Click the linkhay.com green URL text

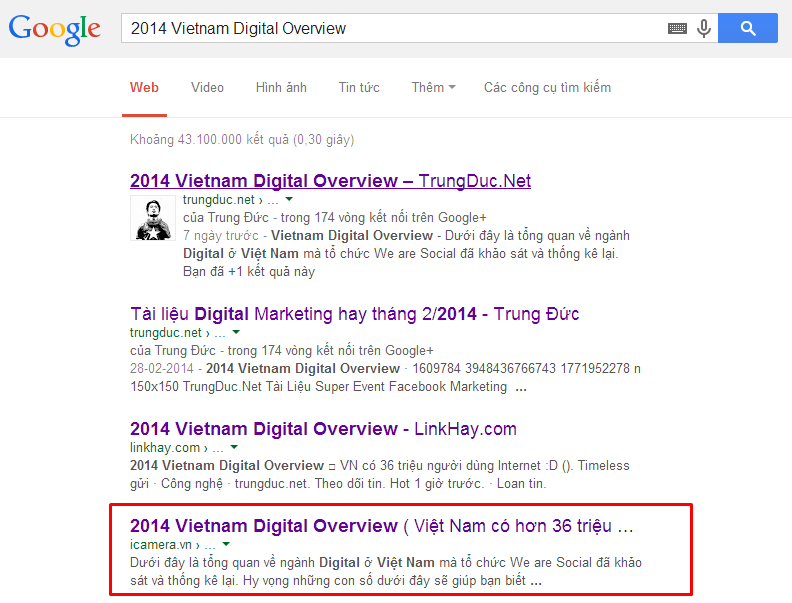pyautogui.click(x=176, y=448)
